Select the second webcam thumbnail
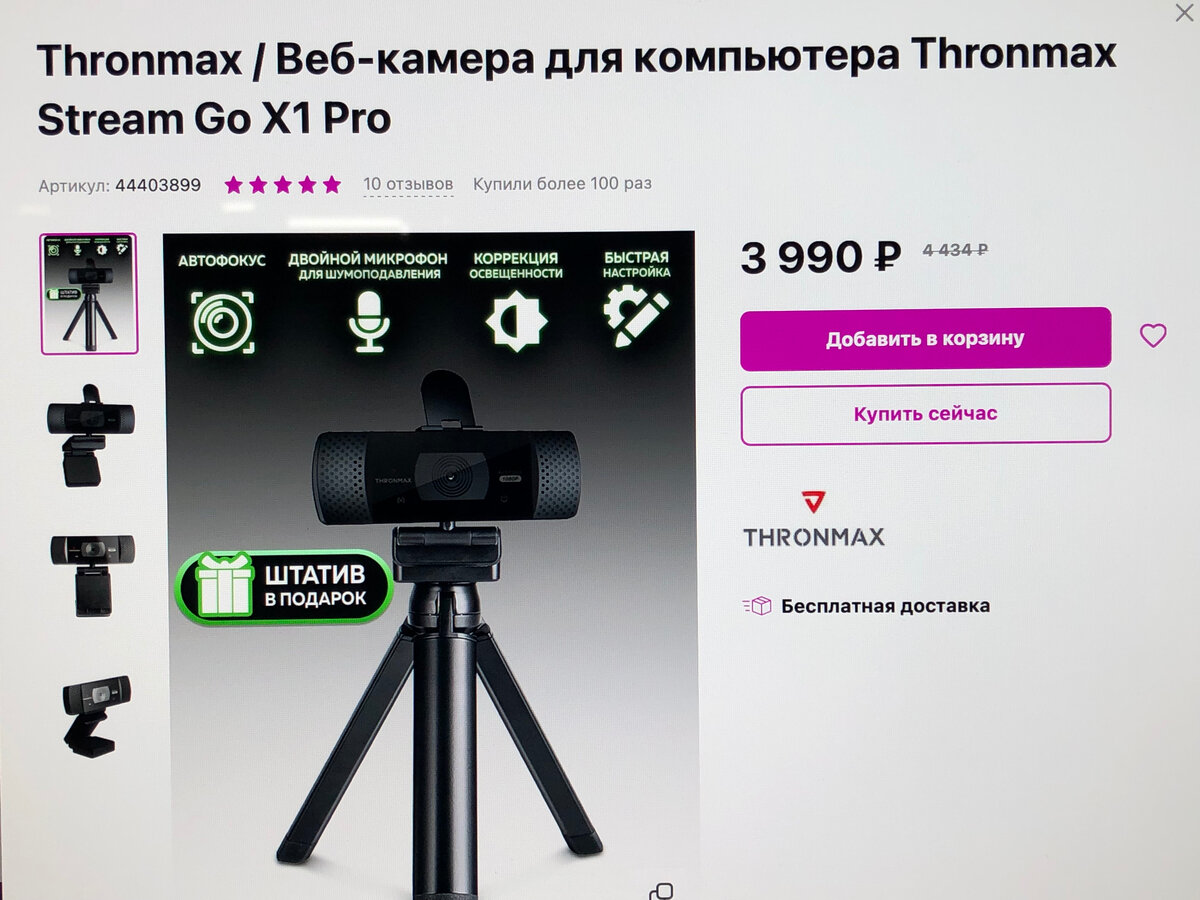This screenshot has width=1200, height=900. 90,435
